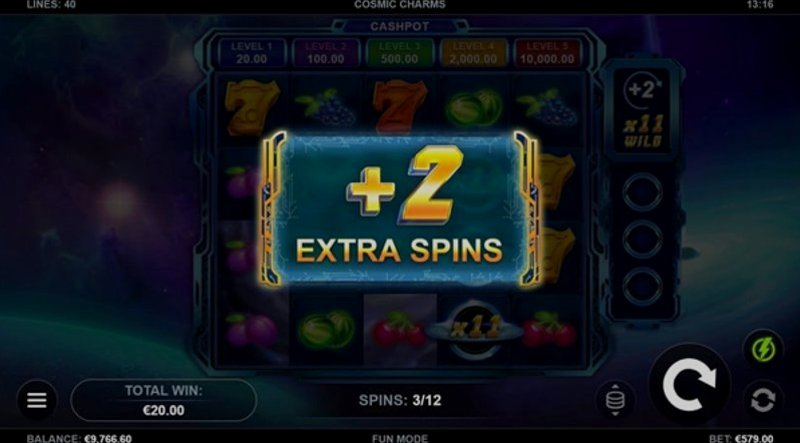The image size is (800, 443).
Task: Select the Level 1 20.00 cashpot
Action: click(x=252, y=53)
